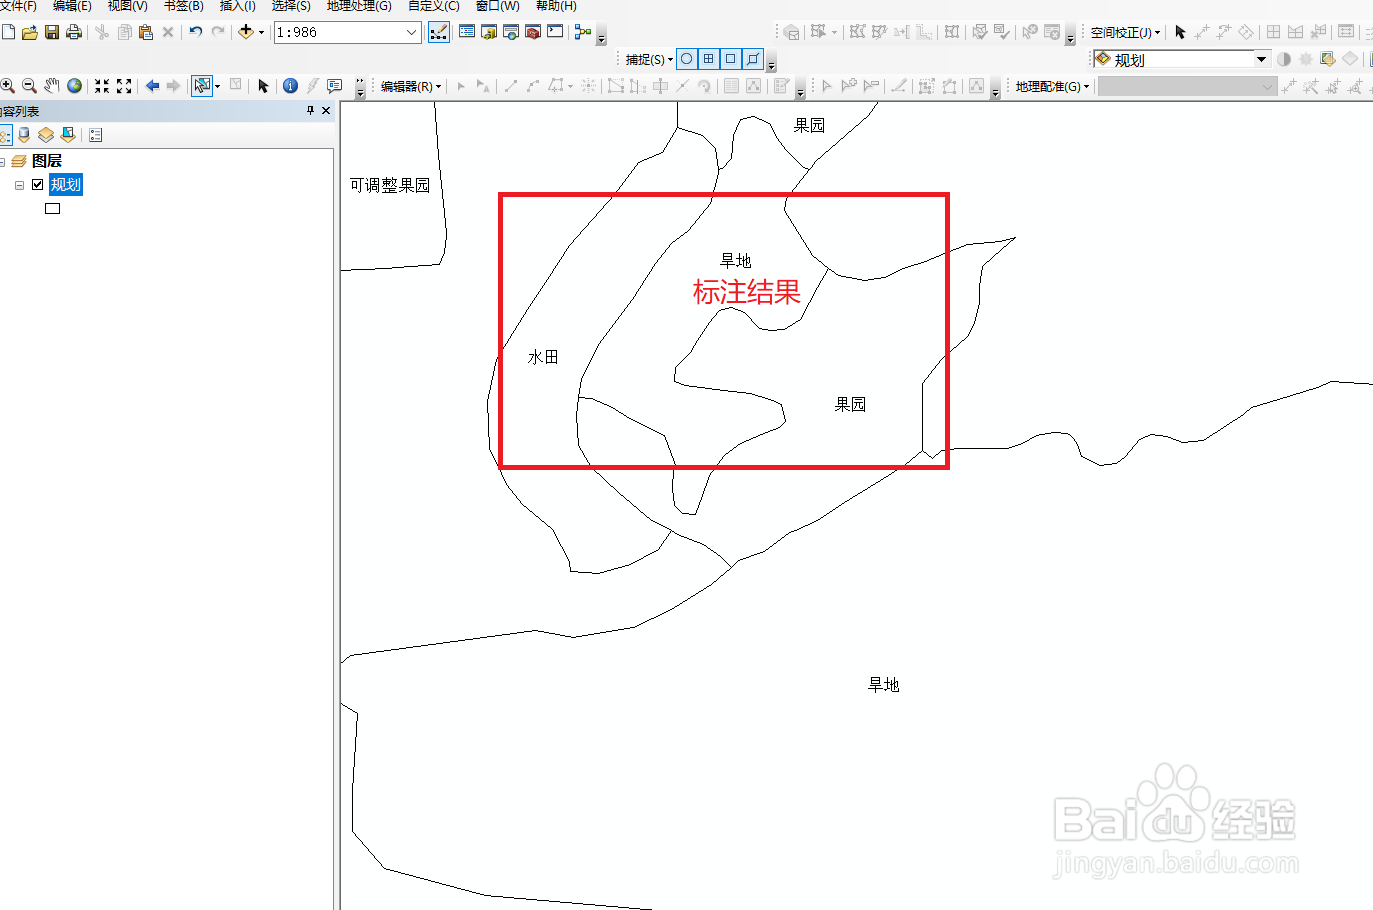Zoom to full extent using globe icon
1373x910 pixels.
[x=73, y=85]
